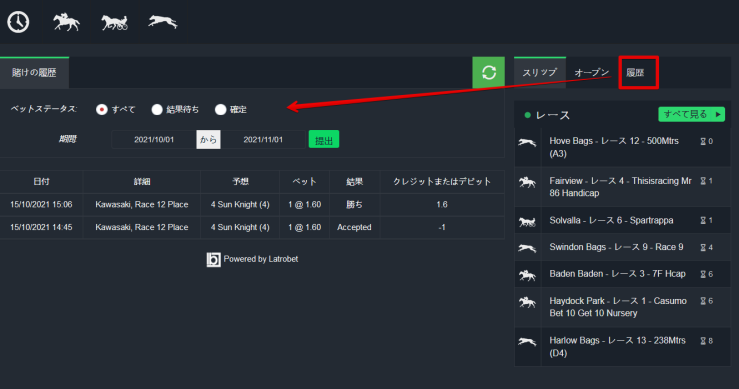The width and height of the screenshot is (739, 389).
Task: Click hourglass timer on Hove Bags row
Action: click(703, 141)
